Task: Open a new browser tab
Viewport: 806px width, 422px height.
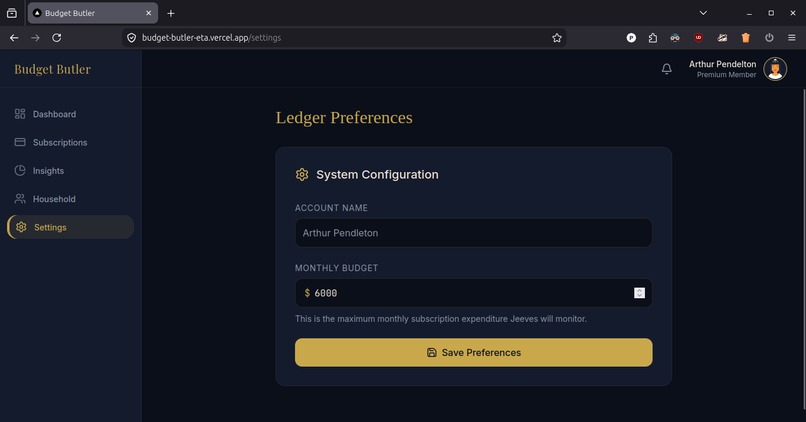Action: point(171,13)
